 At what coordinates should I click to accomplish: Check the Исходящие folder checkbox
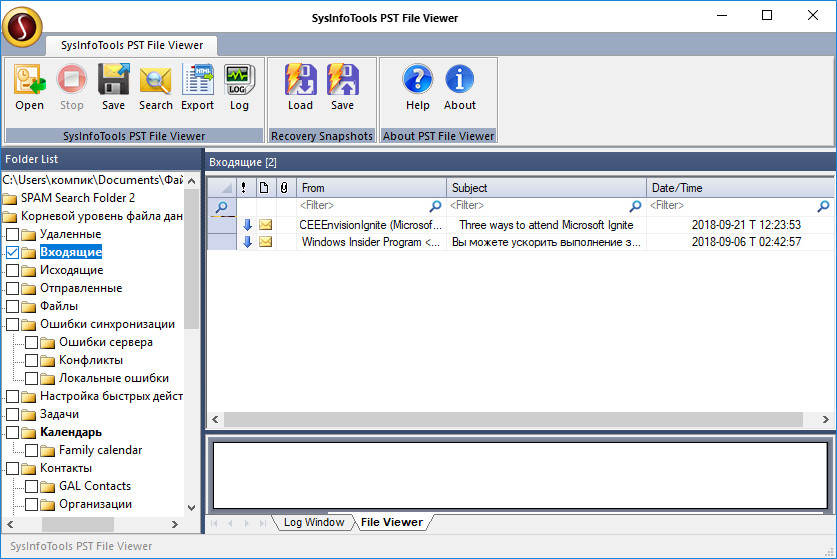point(13,270)
